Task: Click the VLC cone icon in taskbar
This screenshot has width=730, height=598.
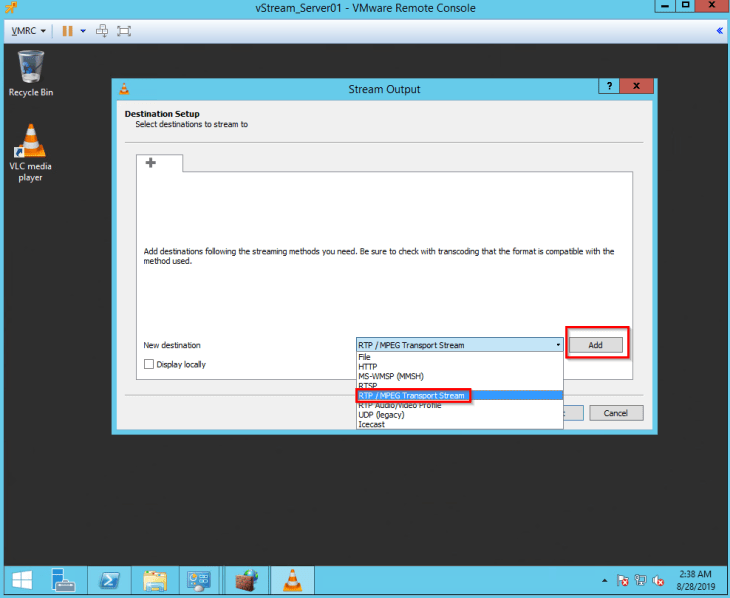Action: pyautogui.click(x=292, y=579)
